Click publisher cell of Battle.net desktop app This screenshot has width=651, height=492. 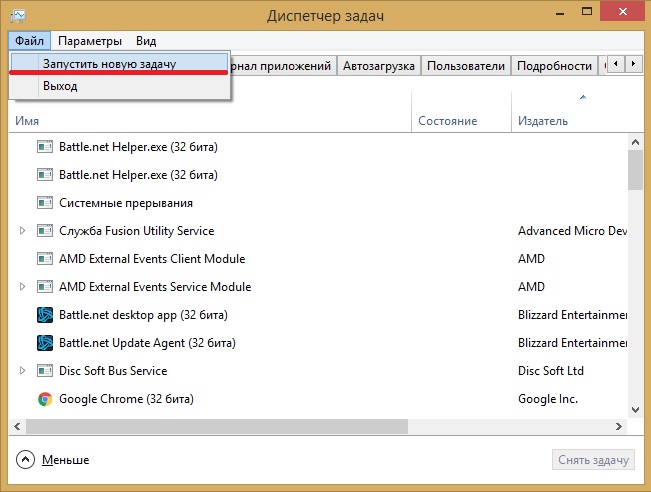click(x=572, y=315)
